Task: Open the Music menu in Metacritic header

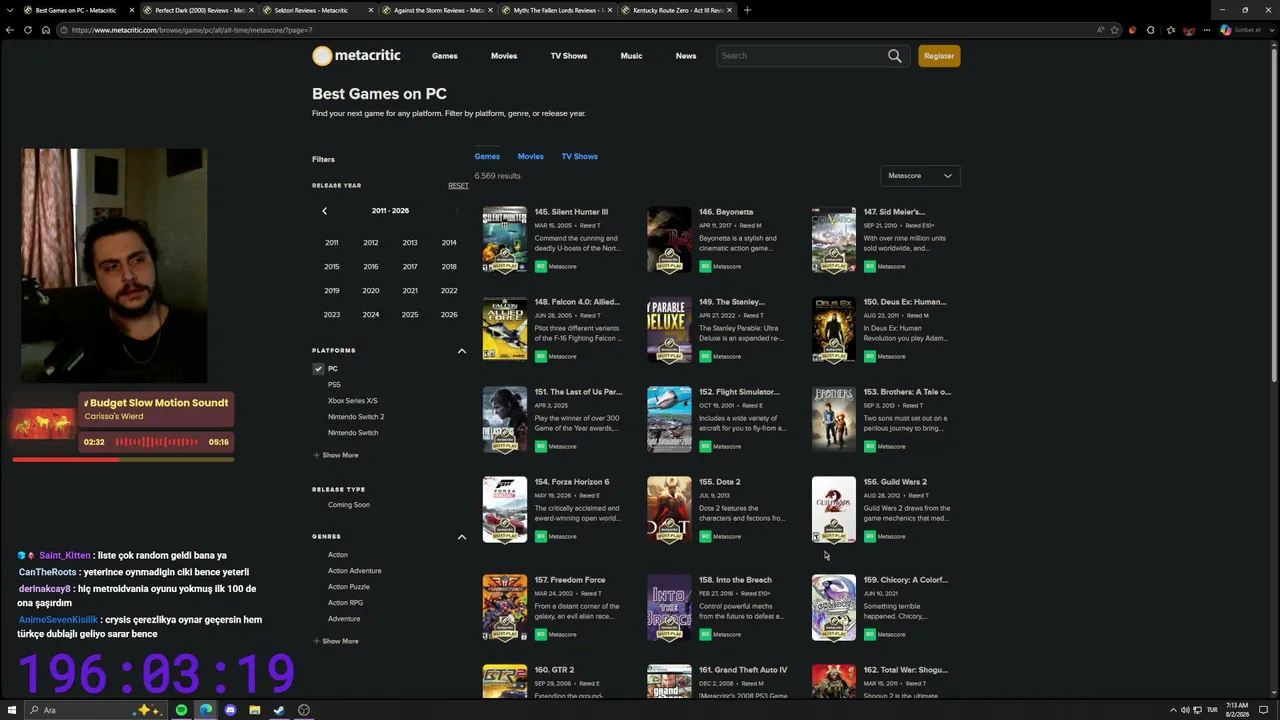Action: [x=631, y=56]
